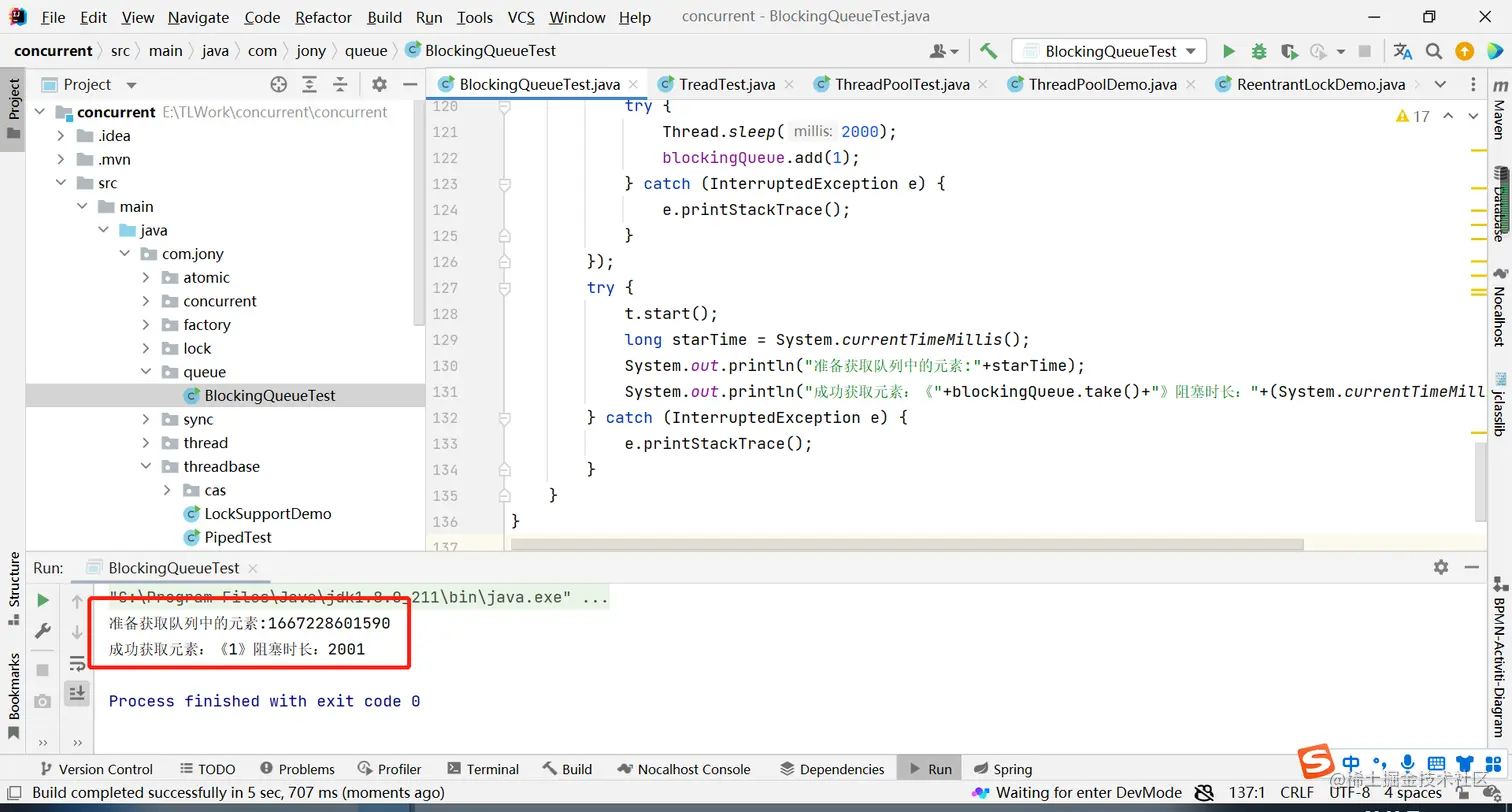
Task: Toggle scroll to end in Run console
Action: click(x=77, y=692)
